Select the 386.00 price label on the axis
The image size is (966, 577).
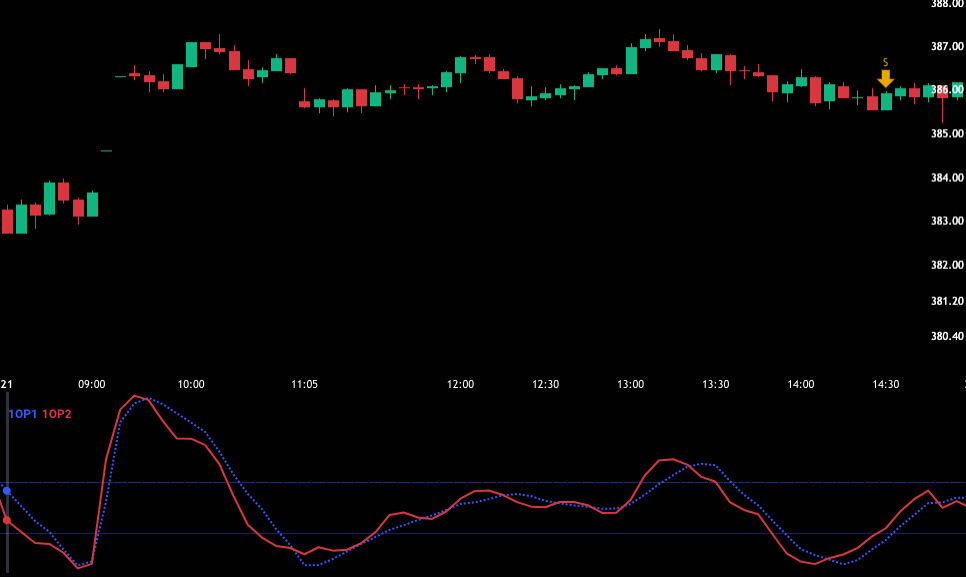coord(947,89)
